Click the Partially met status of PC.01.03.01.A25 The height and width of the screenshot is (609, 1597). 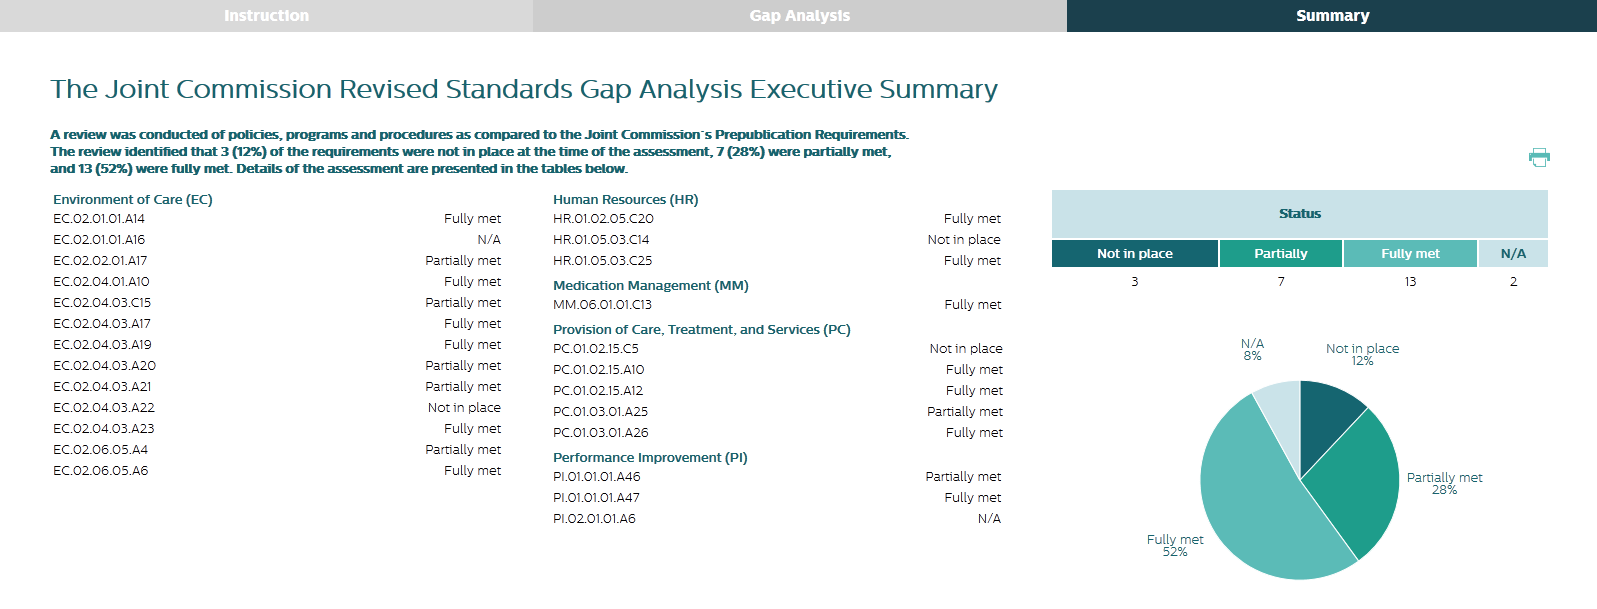click(x=965, y=412)
